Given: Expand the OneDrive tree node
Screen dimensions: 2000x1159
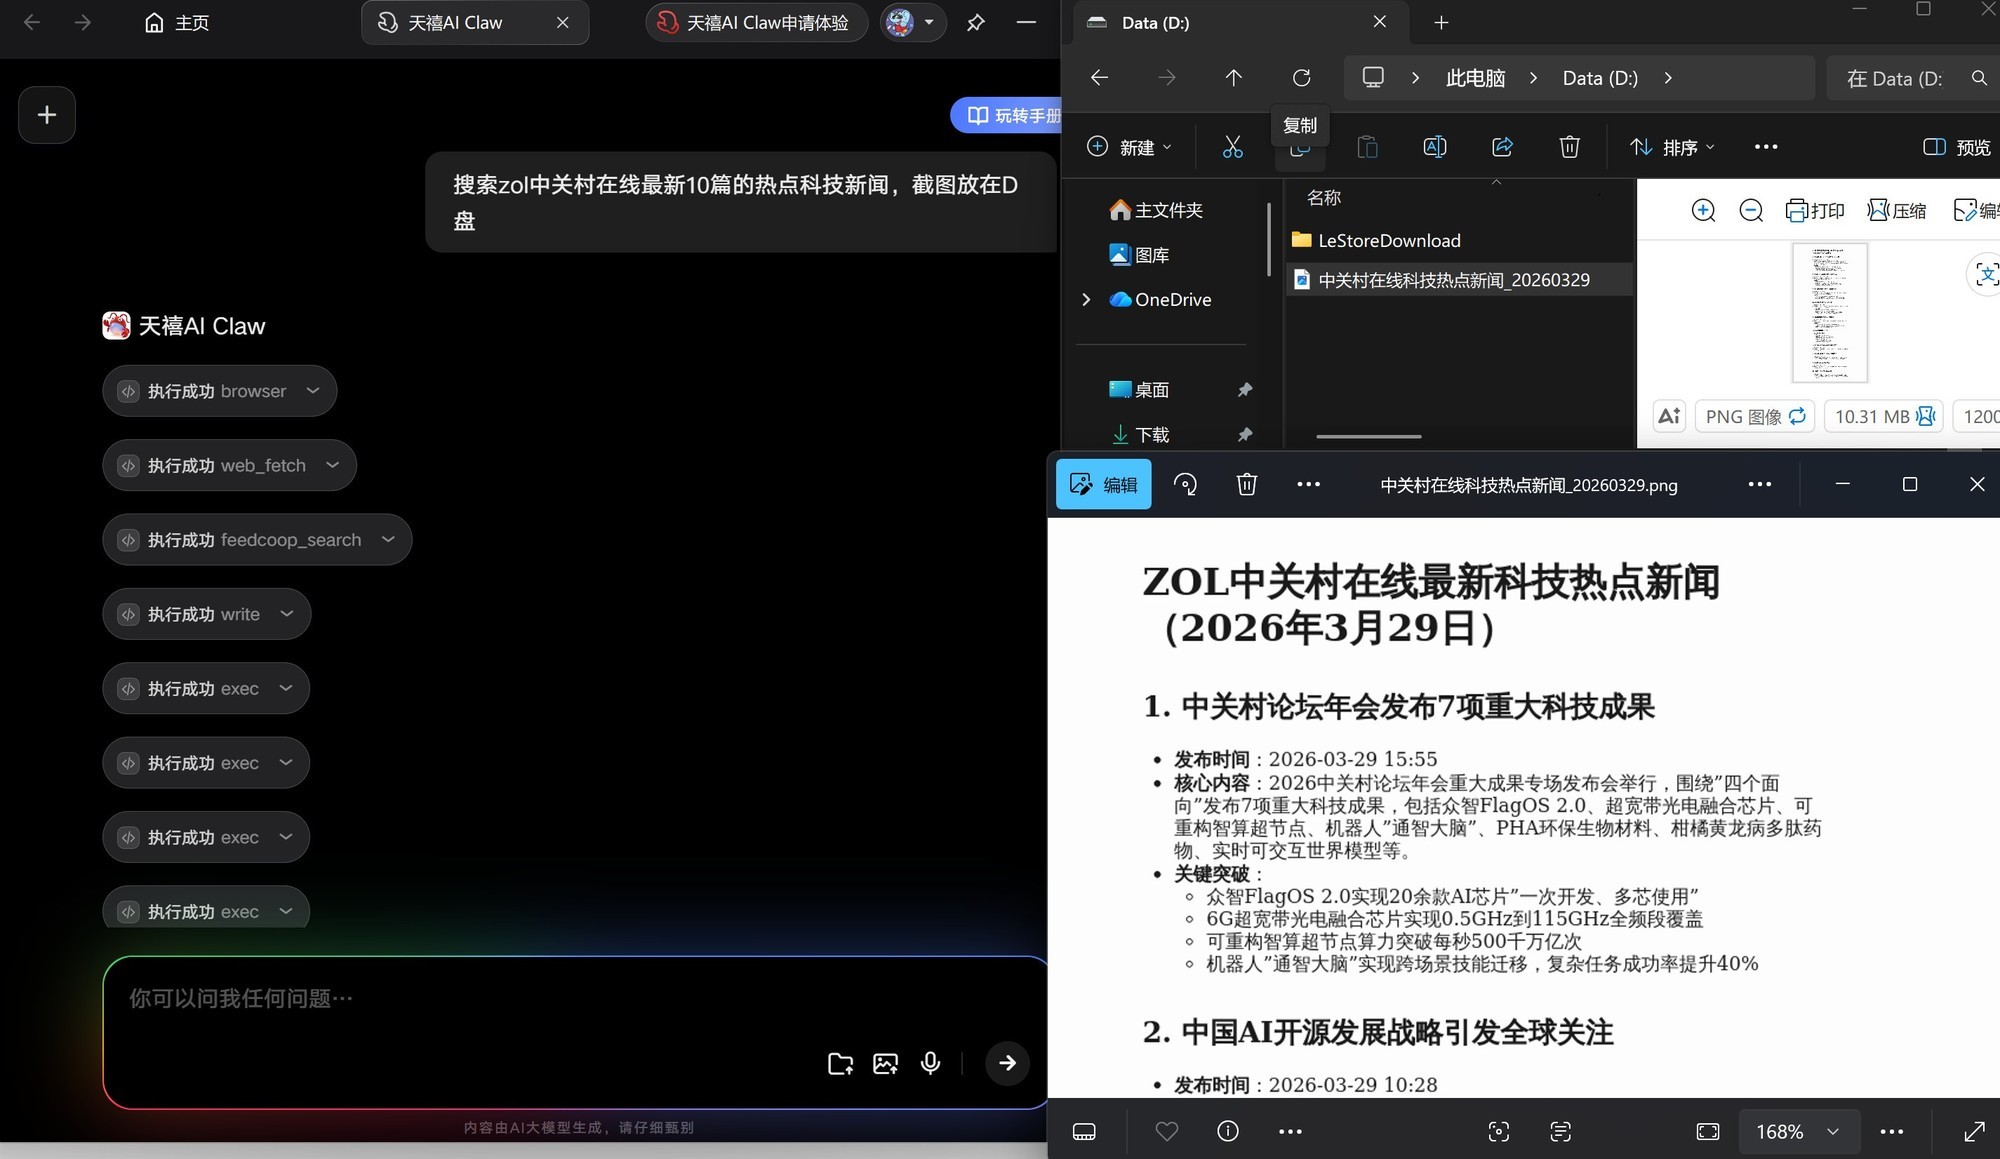Looking at the screenshot, I should click(1087, 300).
